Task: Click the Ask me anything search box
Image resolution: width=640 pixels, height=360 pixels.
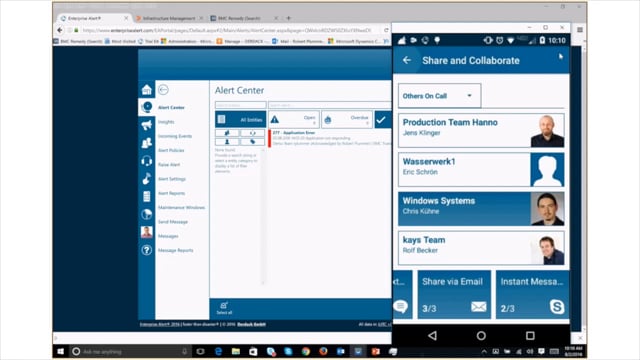Action: click(131, 351)
